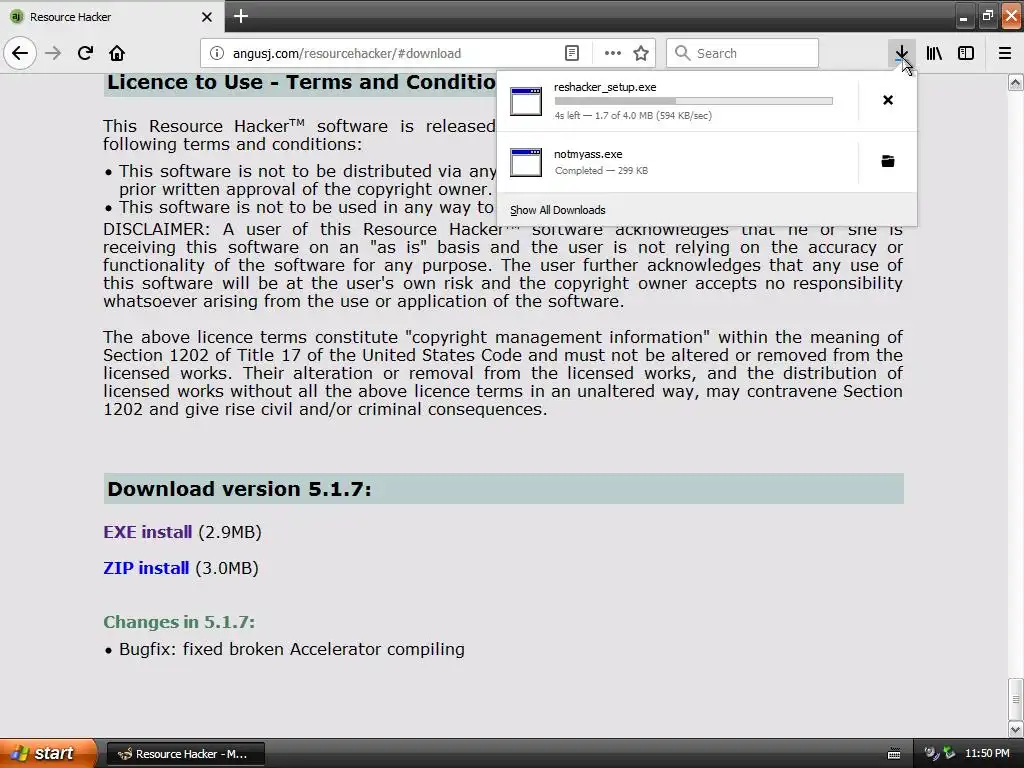Click 'Bugfix: fixed broken Accelerator compiling' text

(292, 649)
